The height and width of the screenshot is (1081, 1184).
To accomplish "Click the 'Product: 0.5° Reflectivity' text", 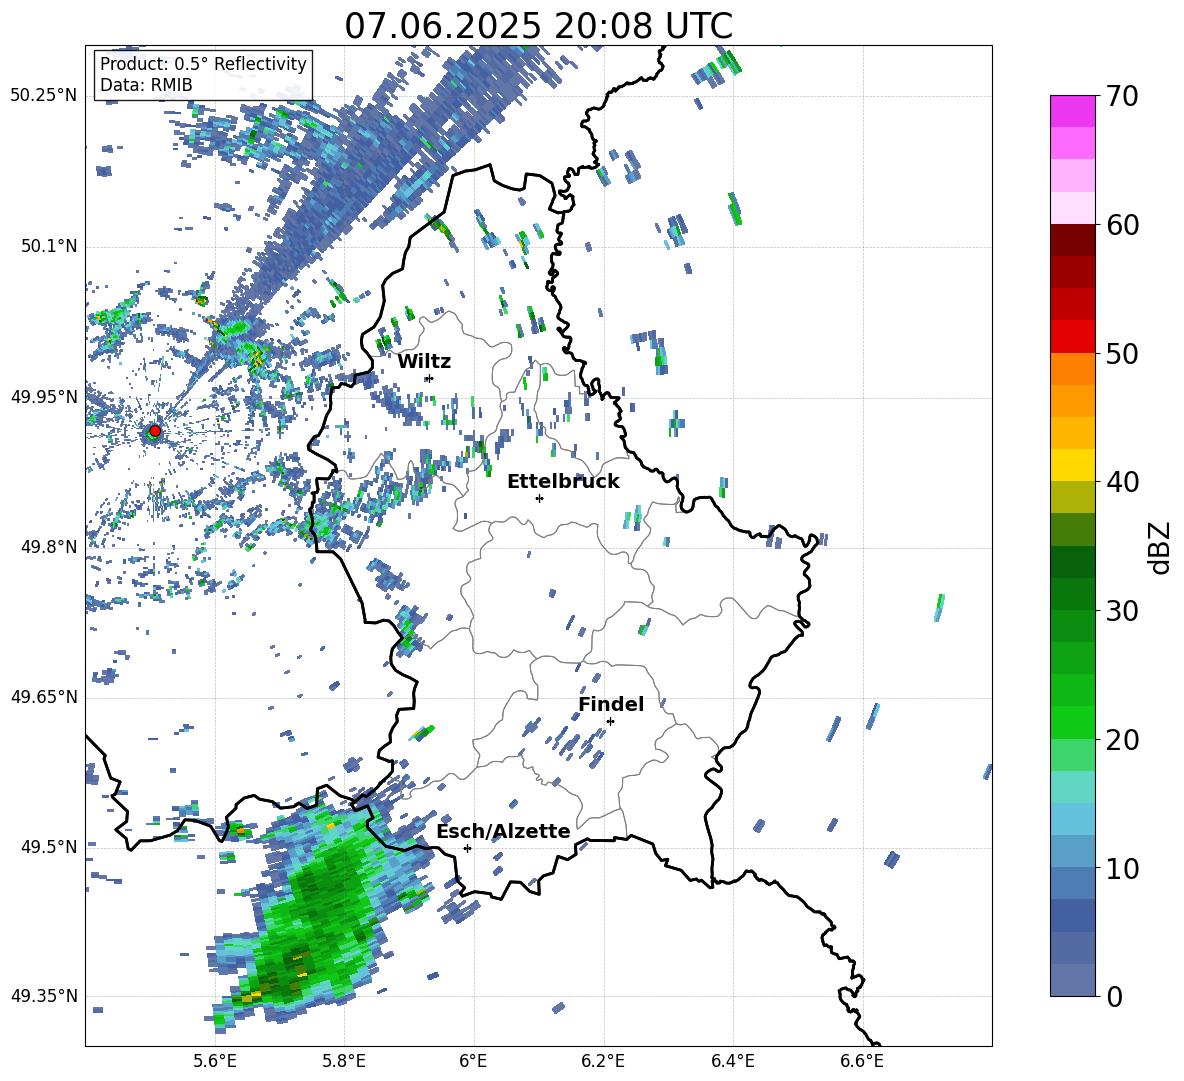I will coord(203,64).
